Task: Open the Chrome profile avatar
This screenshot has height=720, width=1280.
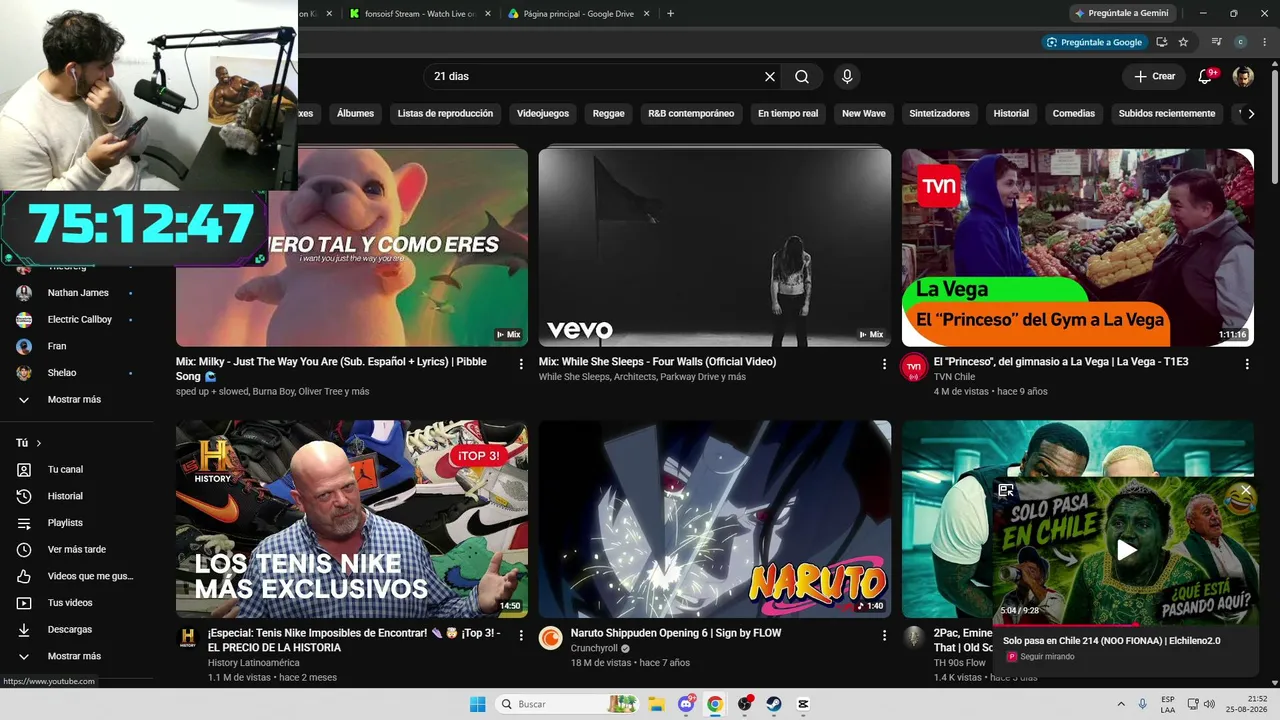Action: [1241, 42]
